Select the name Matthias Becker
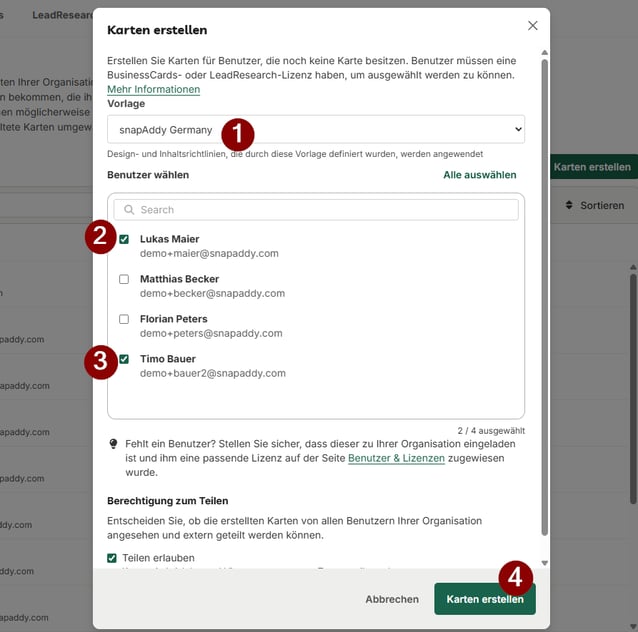638x632 pixels. coord(179,279)
